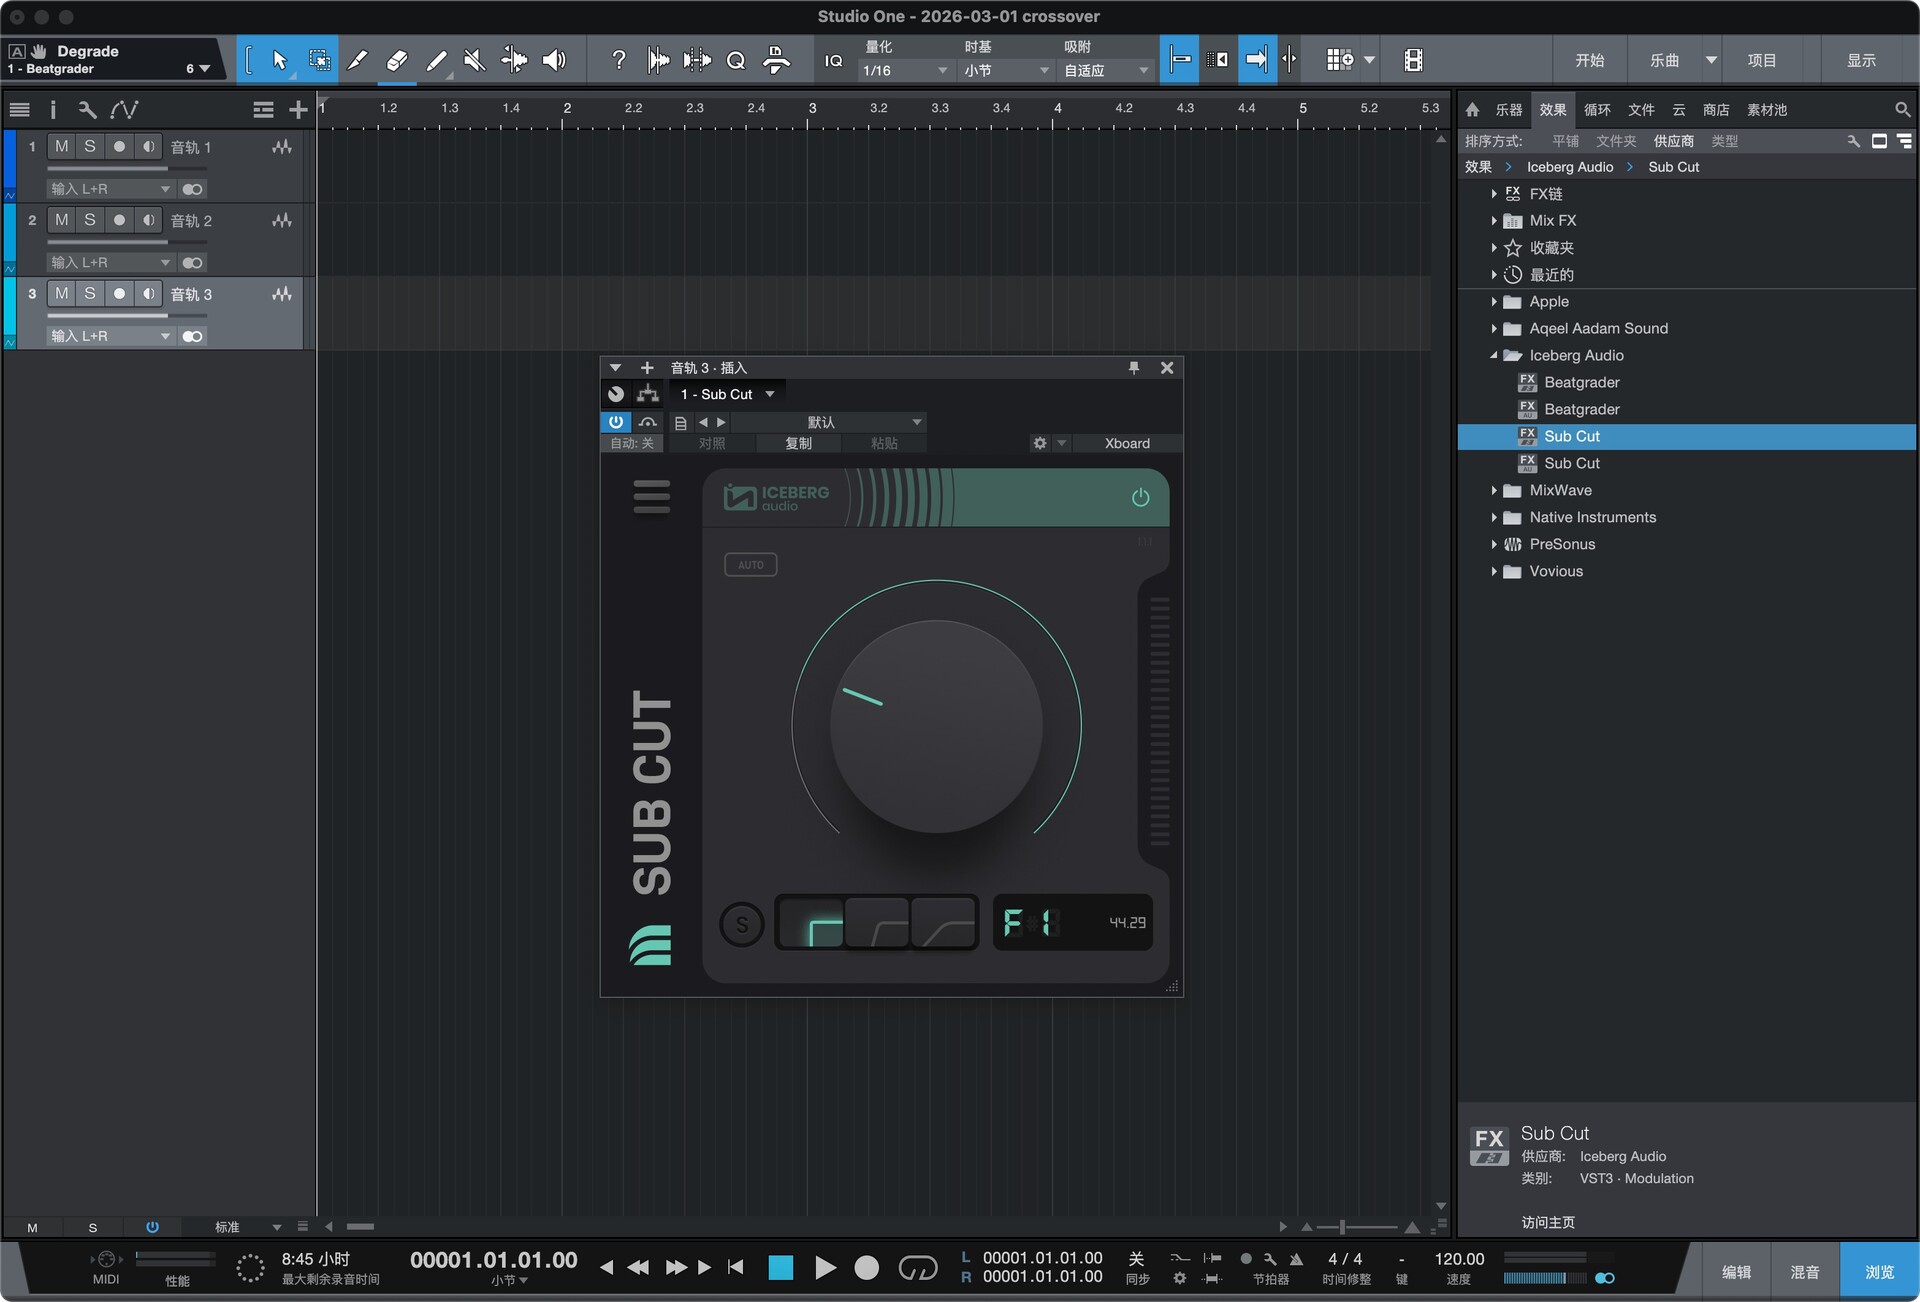Switch to the 乐器 browser tab
Image resolution: width=1920 pixels, height=1302 pixels.
[1508, 110]
